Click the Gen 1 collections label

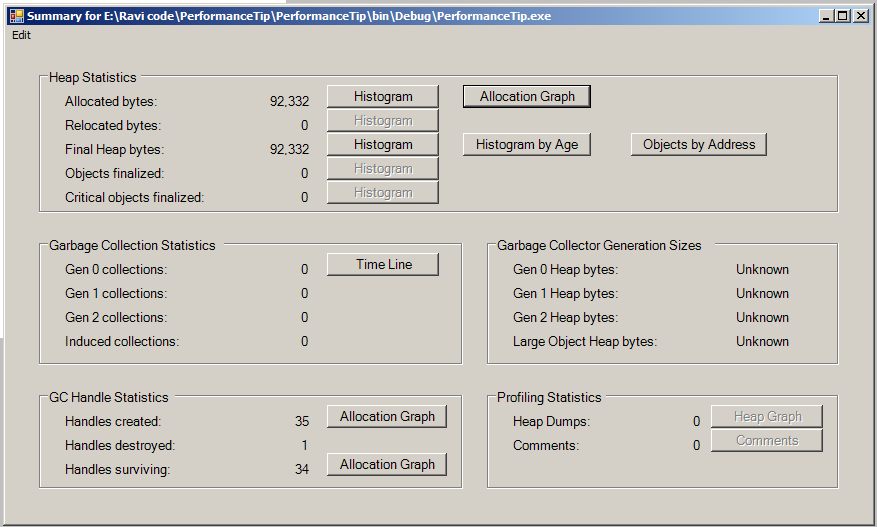116,293
